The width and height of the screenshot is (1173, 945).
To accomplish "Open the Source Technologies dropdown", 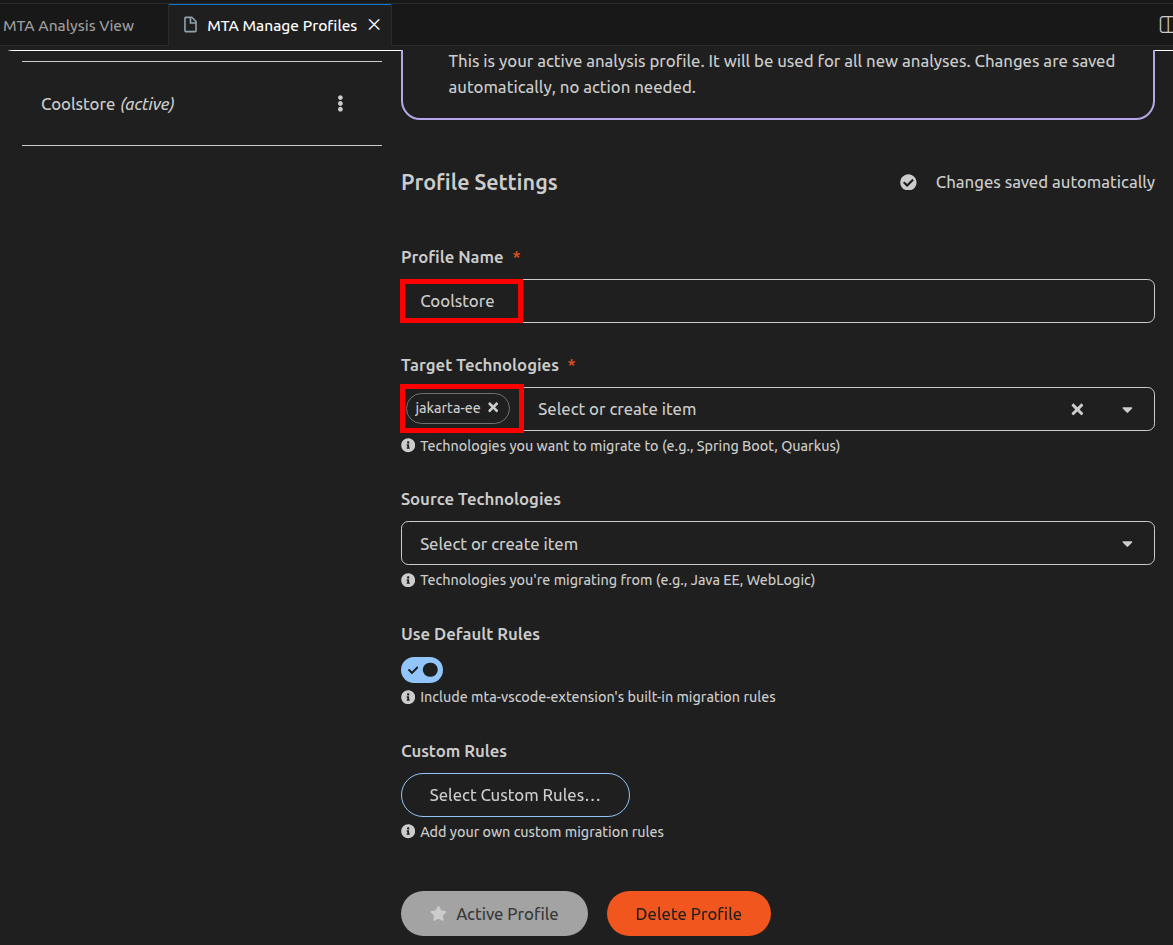I will 777,543.
